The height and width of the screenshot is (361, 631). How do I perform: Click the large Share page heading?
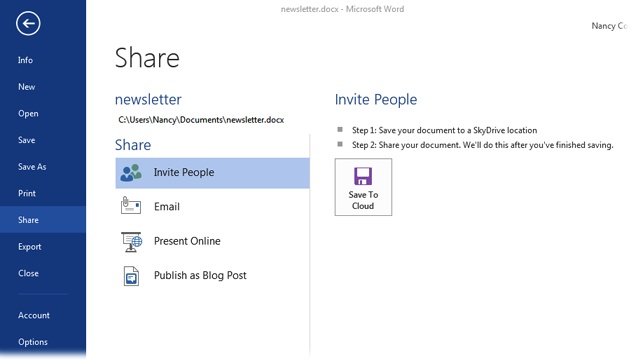[147, 58]
